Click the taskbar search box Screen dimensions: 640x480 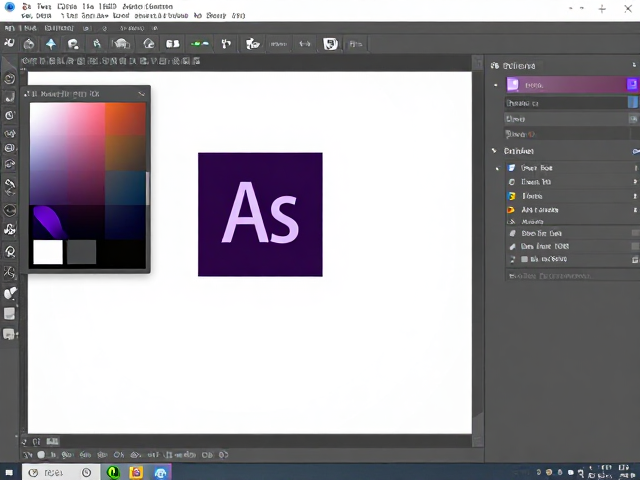(x=61, y=472)
